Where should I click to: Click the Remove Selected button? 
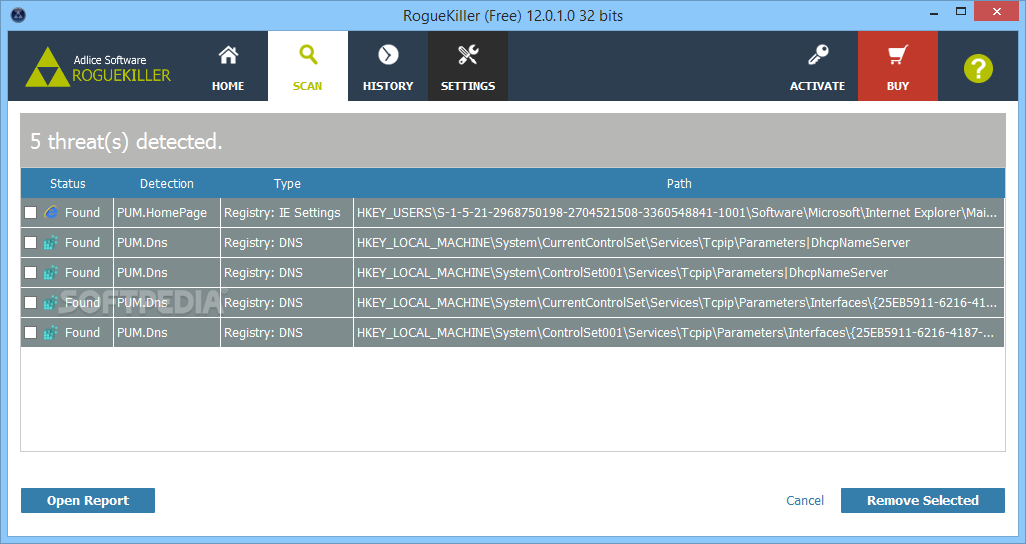923,500
